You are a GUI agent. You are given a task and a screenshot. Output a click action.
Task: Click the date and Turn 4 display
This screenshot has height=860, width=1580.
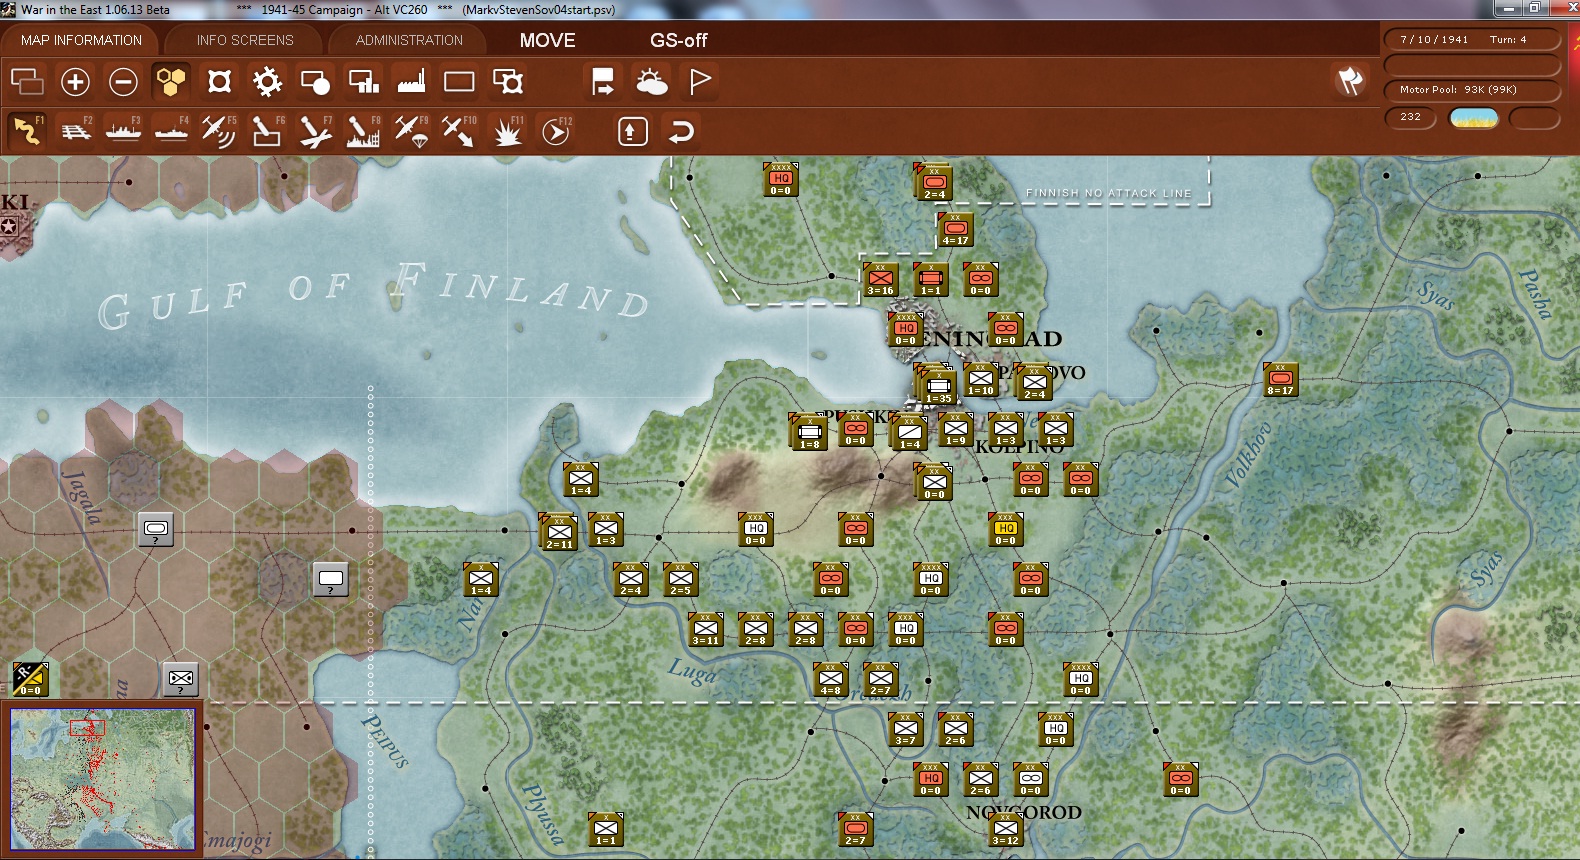[x=1472, y=39]
